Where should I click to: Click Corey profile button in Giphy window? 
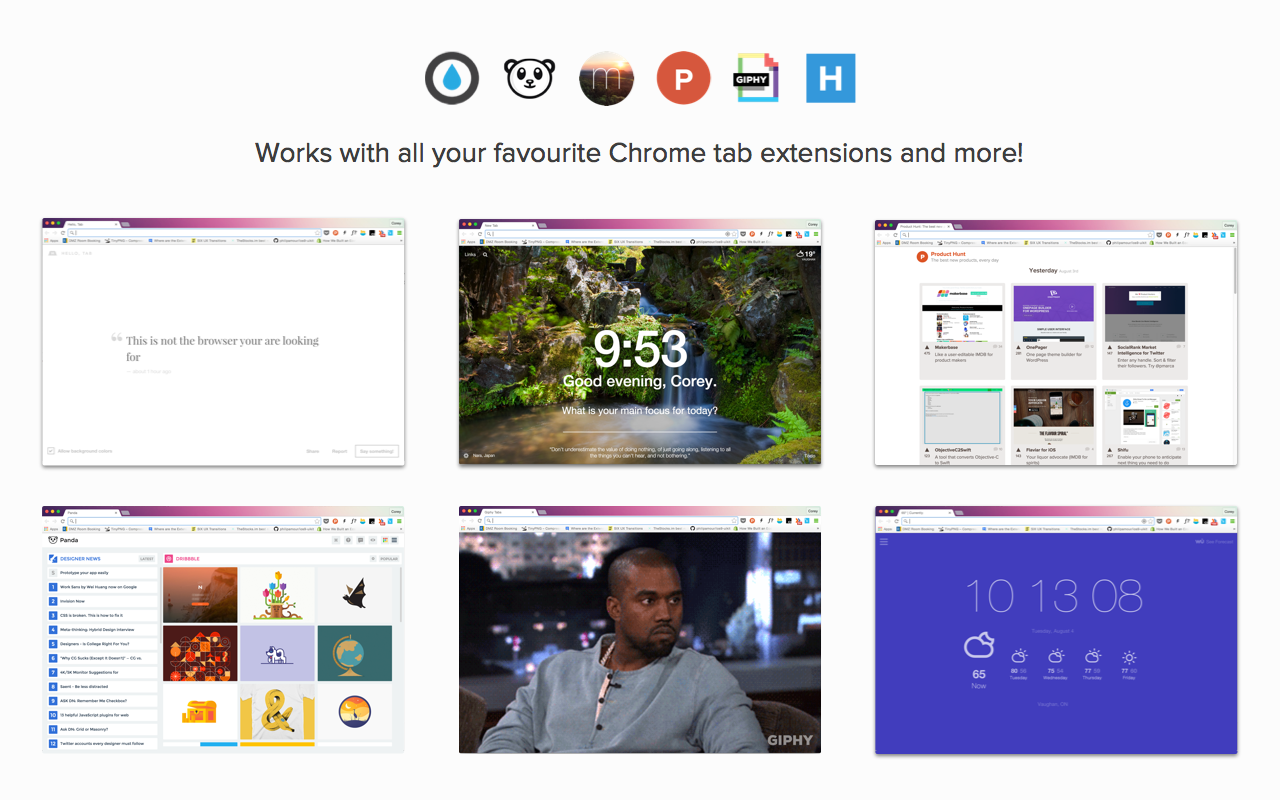point(812,512)
